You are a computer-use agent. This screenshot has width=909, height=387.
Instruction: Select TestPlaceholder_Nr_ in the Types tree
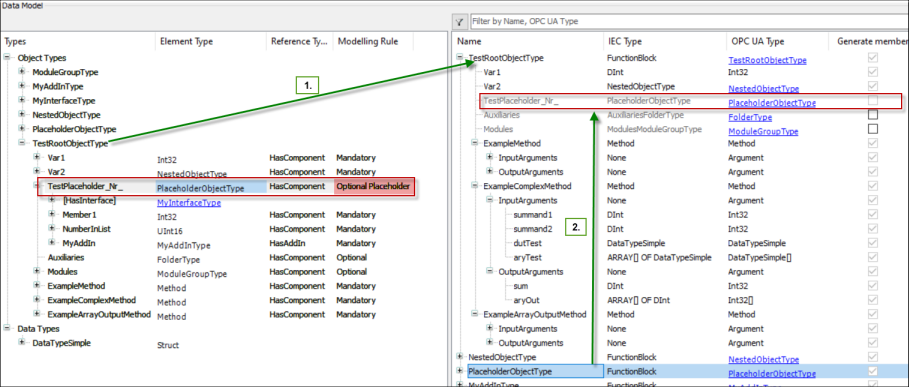pyautogui.click(x=85, y=186)
